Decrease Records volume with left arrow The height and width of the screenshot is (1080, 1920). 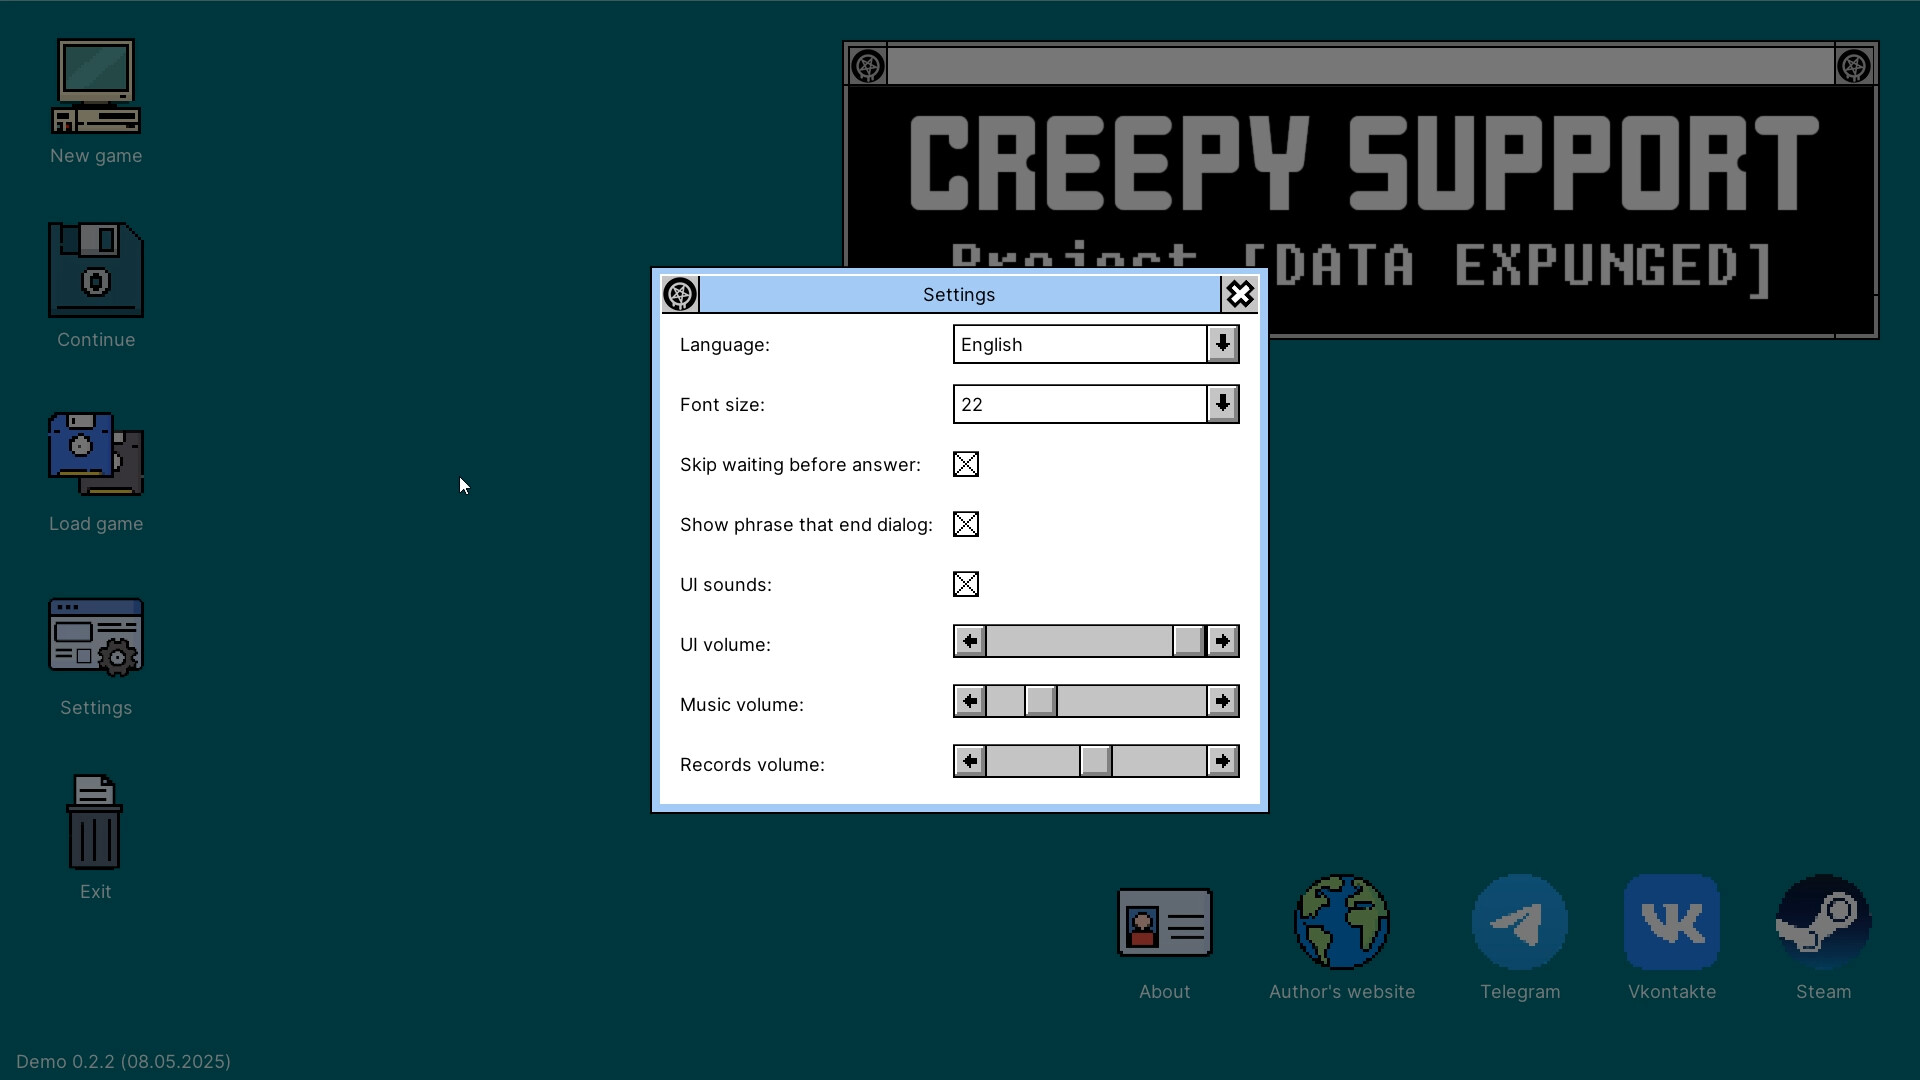(x=968, y=761)
